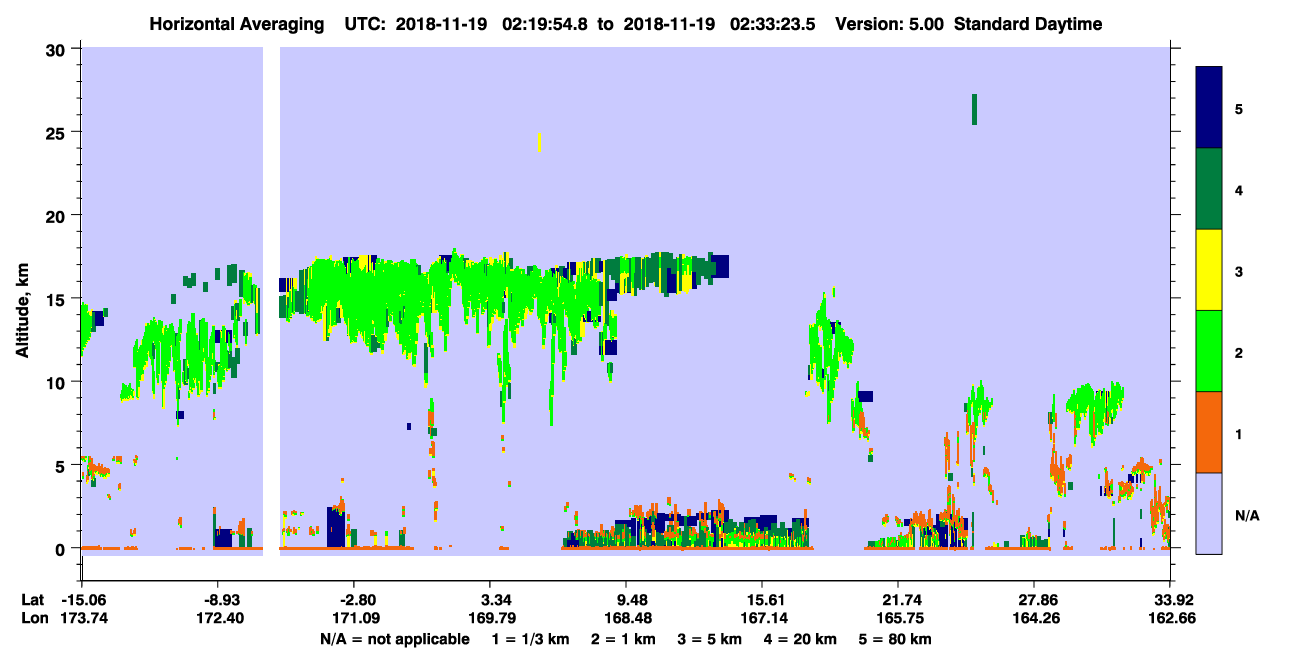The height and width of the screenshot is (667, 1300).
Task: Click the longitude value '172.40'
Action: click(222, 618)
